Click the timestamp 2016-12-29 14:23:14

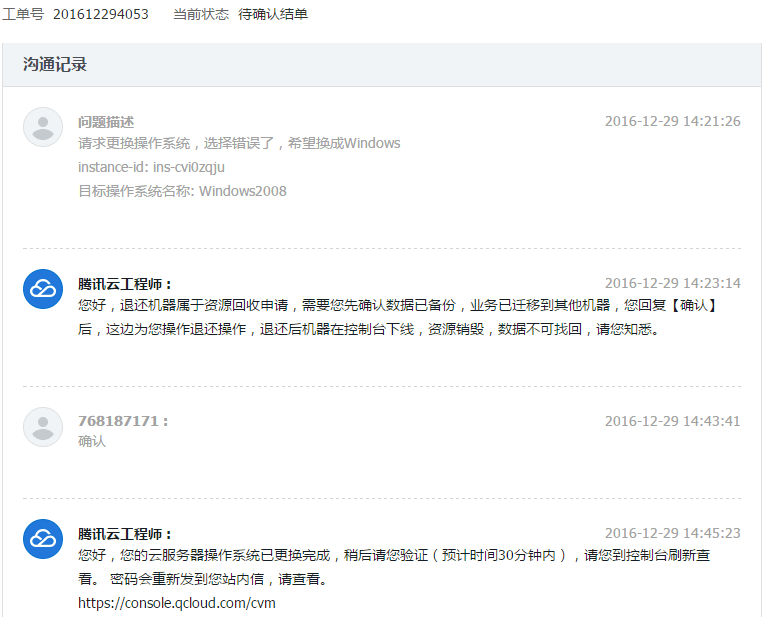click(672, 283)
